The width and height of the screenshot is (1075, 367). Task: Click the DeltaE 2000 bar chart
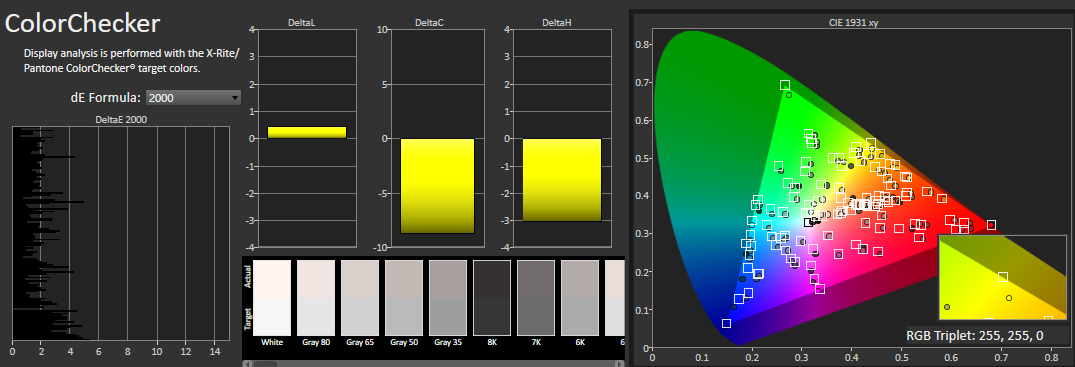tap(121, 232)
